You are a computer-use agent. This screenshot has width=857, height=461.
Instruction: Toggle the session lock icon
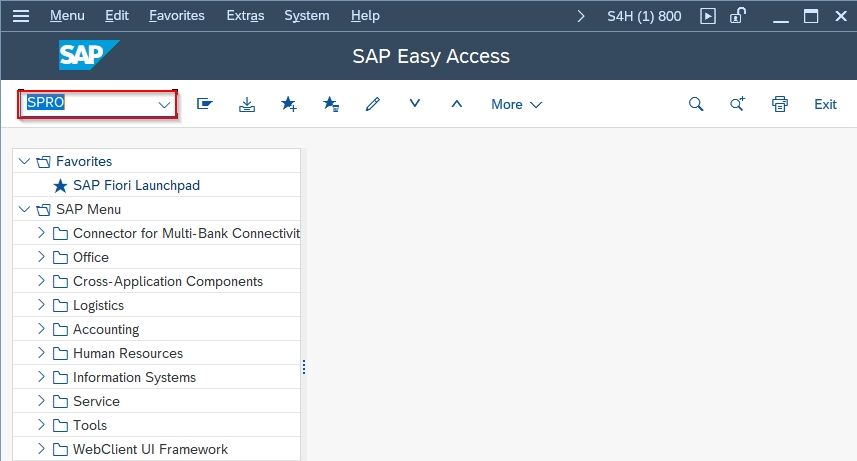[738, 16]
